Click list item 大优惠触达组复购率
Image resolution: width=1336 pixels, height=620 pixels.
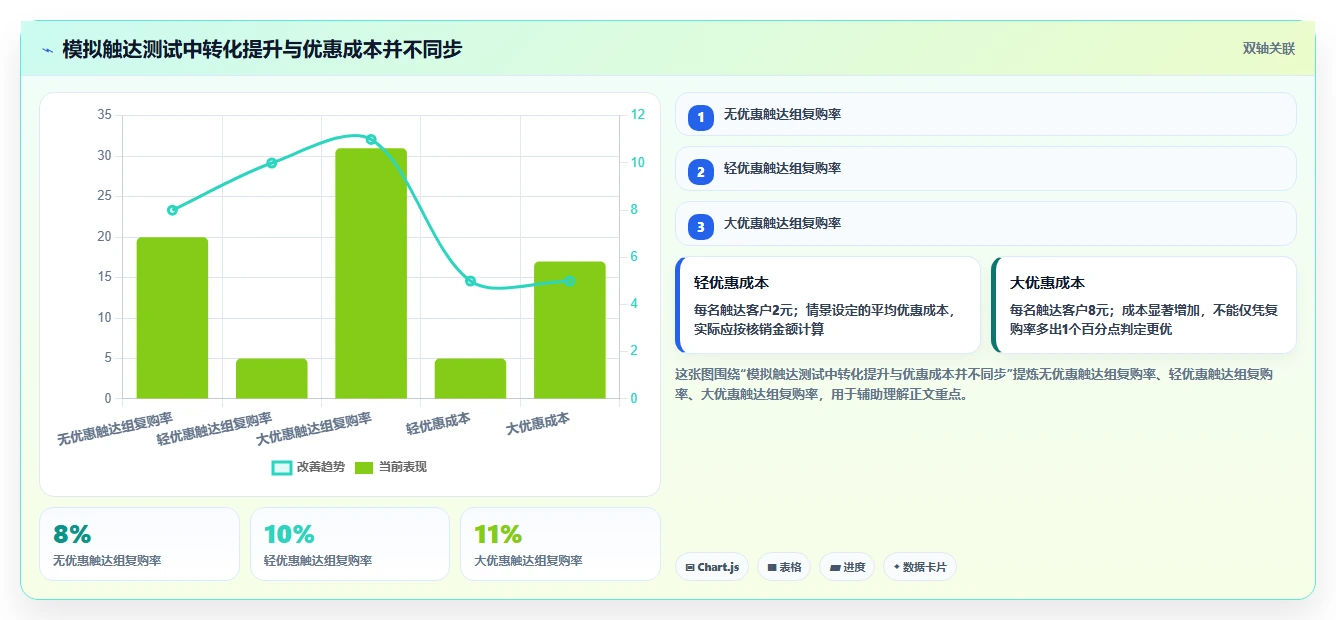click(x=985, y=223)
